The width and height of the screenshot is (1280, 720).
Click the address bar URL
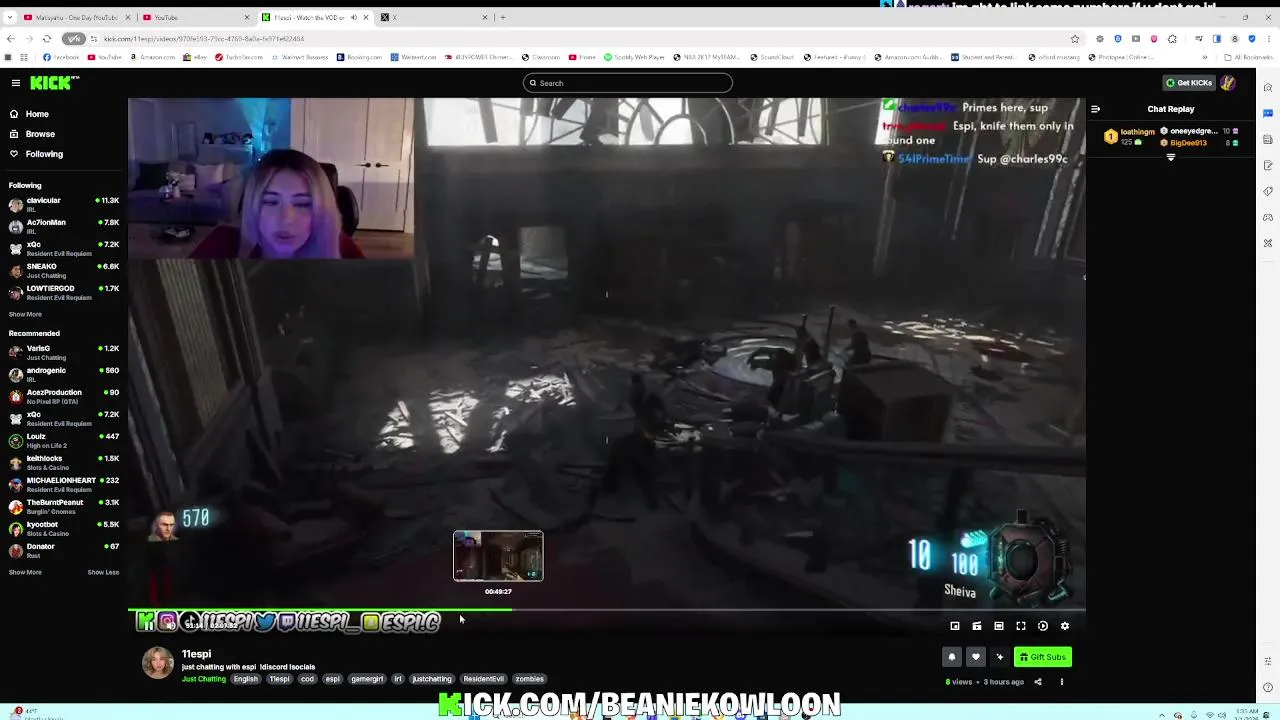coord(204,39)
